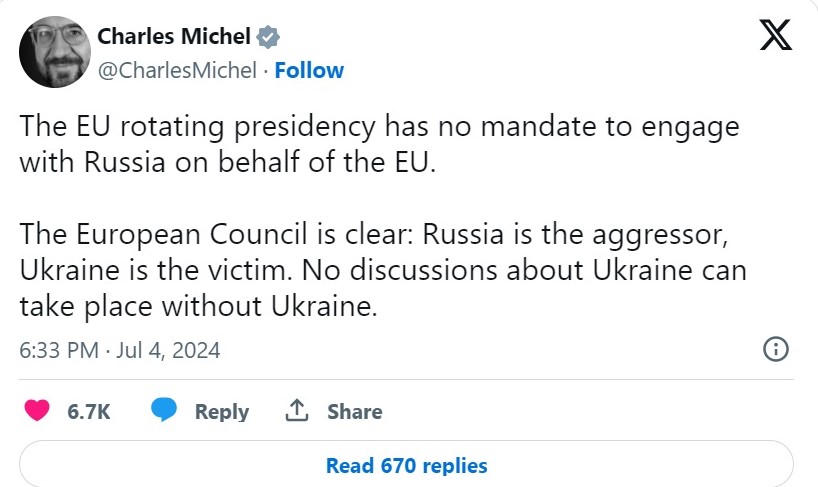Click the share arrow icon
The width and height of the screenshot is (818, 487).
pos(296,411)
